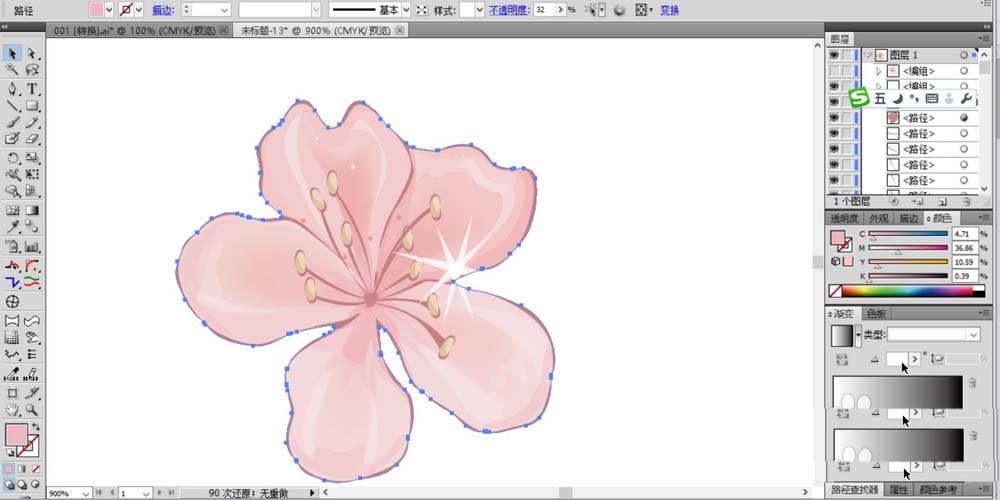The height and width of the screenshot is (500, 1000).
Task: Select the Rectangle tool
Action: [x=32, y=105]
